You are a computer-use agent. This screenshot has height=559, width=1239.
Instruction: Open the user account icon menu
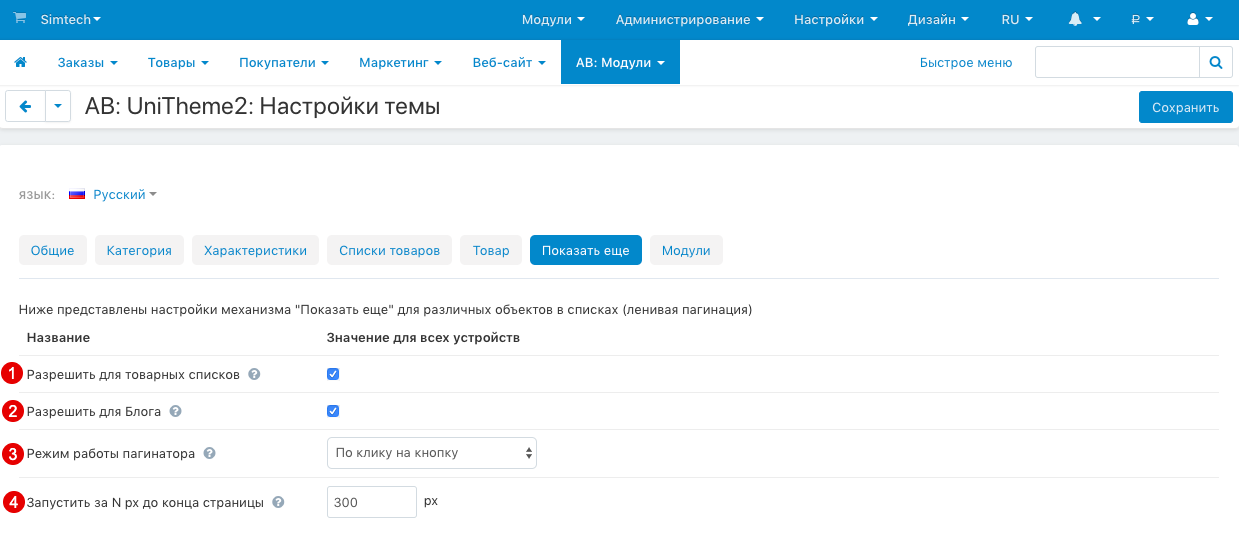(x=1192, y=19)
